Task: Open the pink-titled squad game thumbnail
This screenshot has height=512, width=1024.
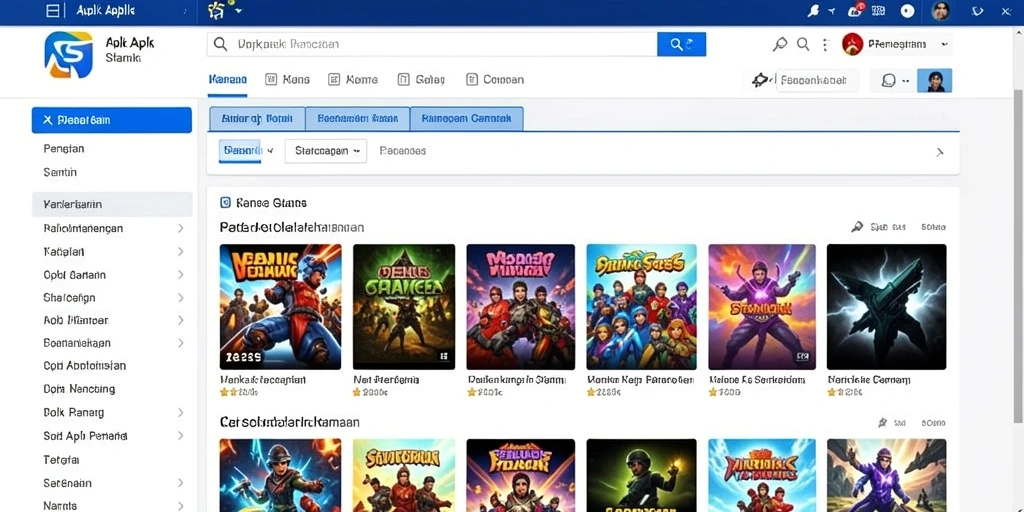Action: coord(520,307)
